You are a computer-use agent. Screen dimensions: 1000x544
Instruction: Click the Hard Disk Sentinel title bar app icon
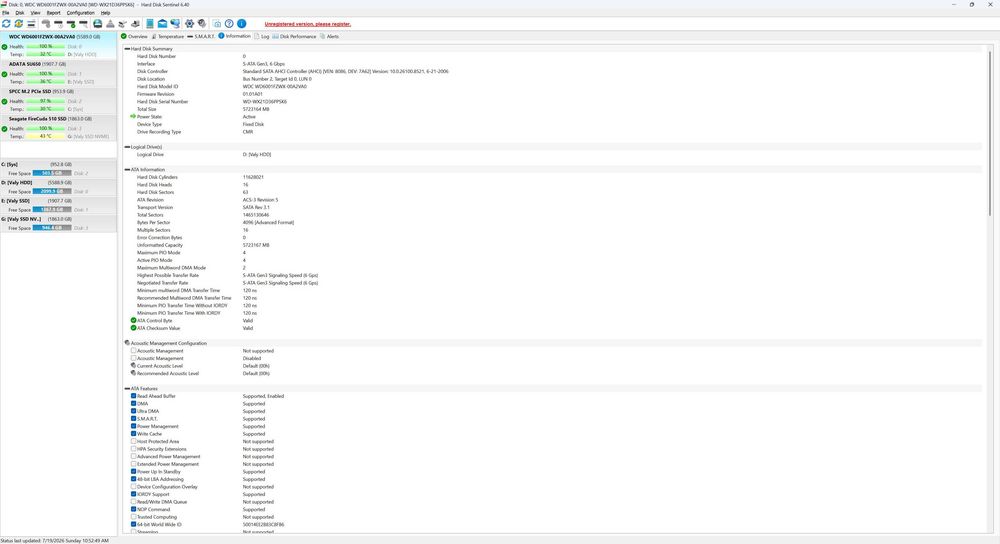click(4, 4)
